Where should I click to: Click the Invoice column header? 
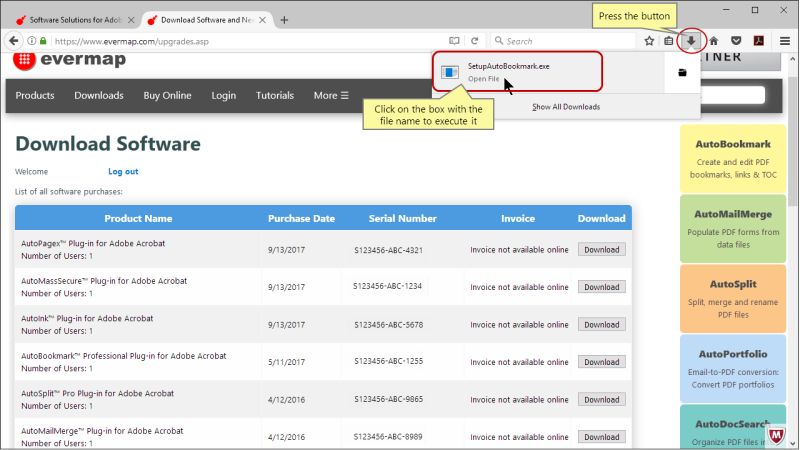(x=518, y=218)
